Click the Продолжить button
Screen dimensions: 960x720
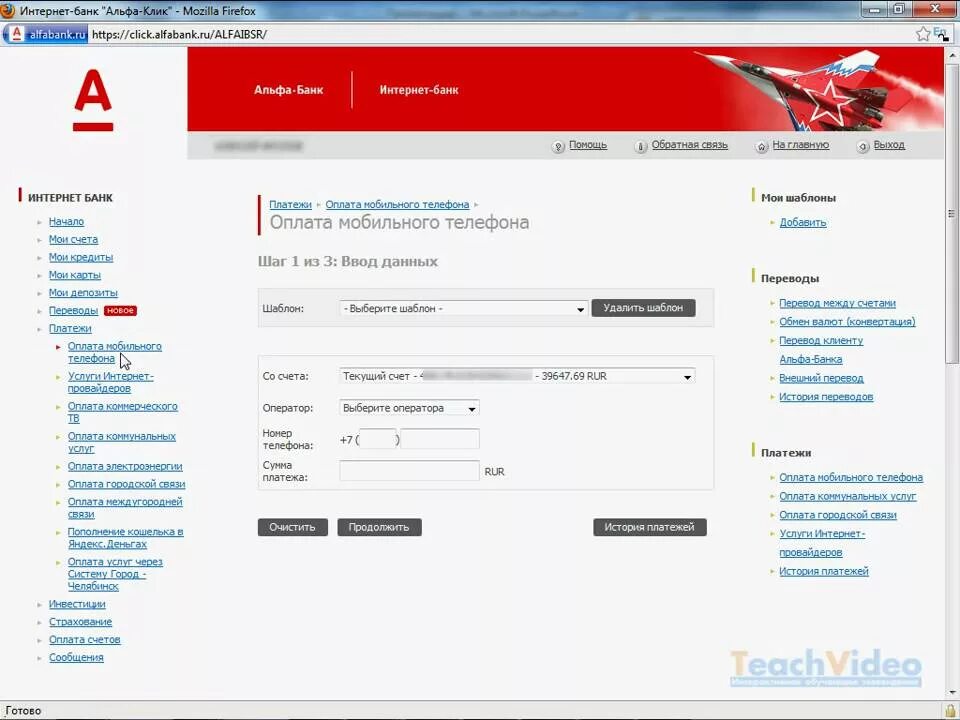379,527
